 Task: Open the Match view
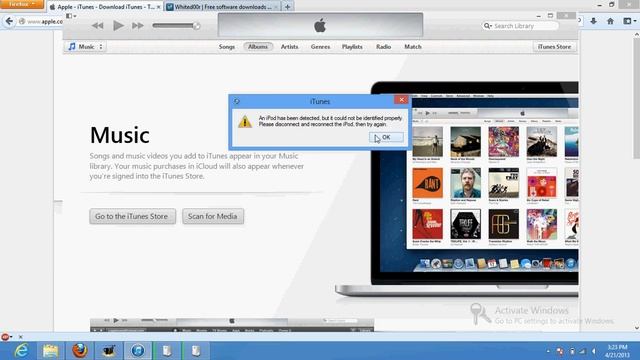(x=413, y=47)
